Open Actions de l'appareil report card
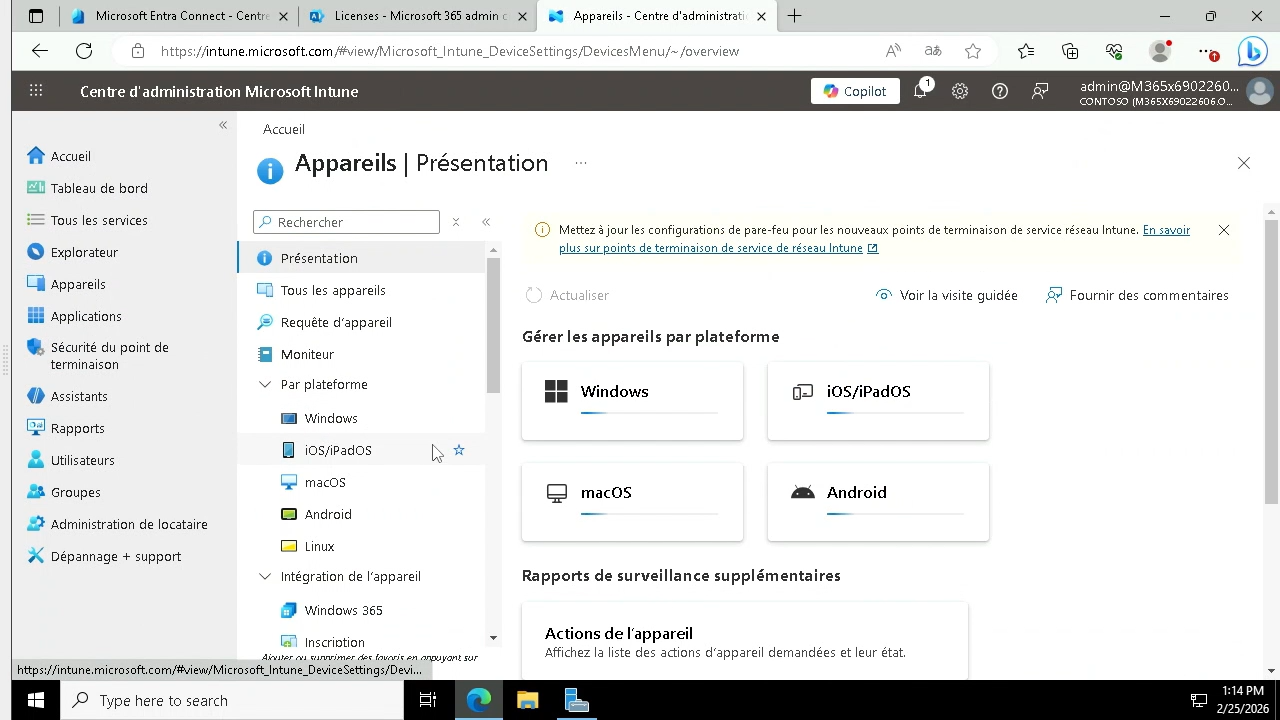 tap(744, 641)
